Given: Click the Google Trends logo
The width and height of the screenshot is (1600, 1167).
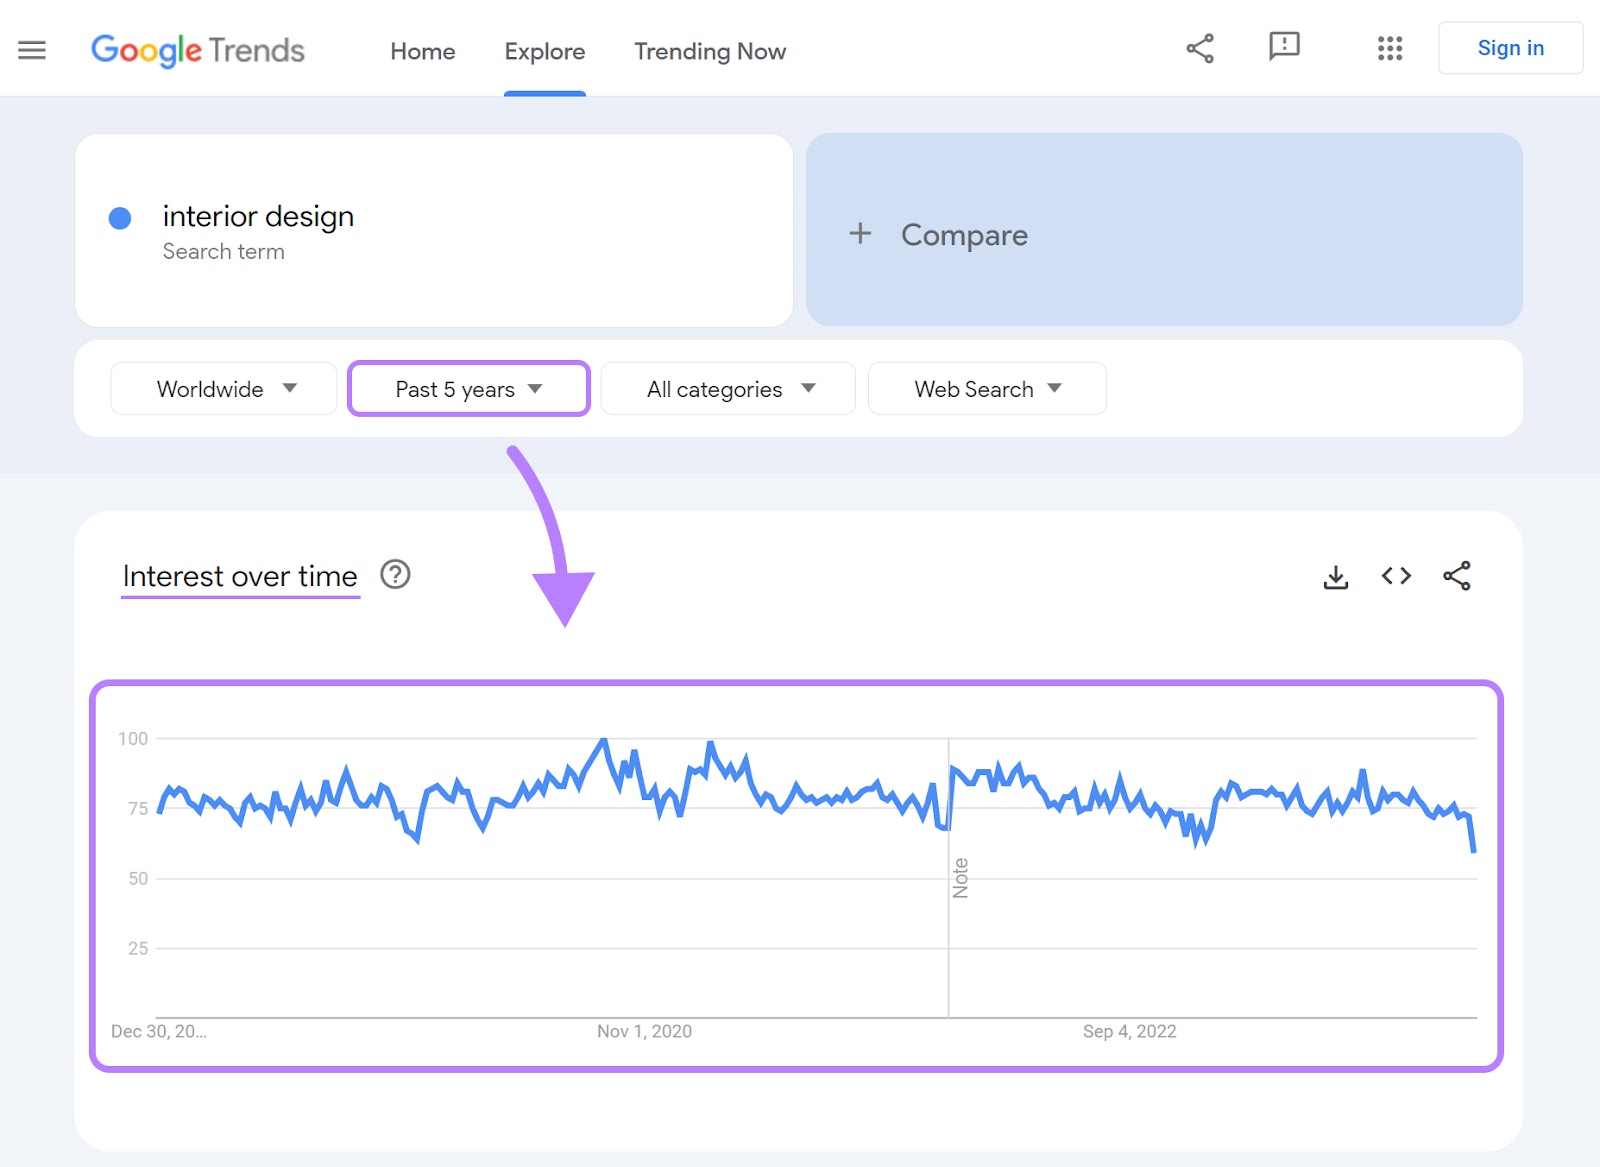Looking at the screenshot, I should pos(197,50).
